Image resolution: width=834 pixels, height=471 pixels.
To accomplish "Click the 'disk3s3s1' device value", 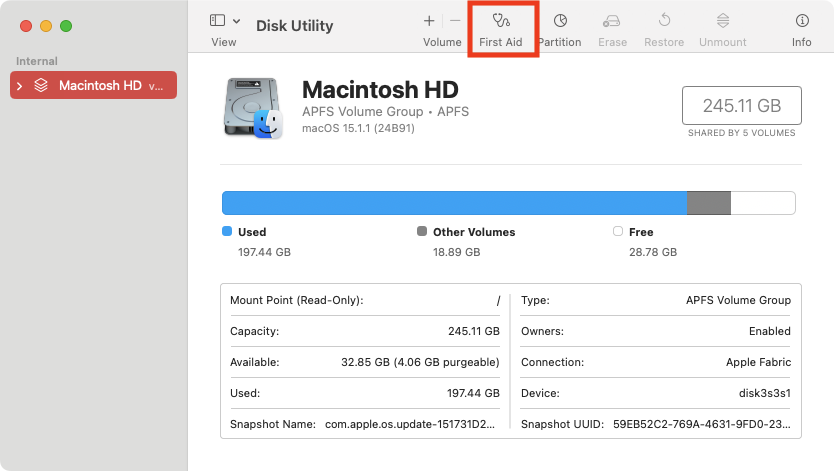I will [765, 393].
